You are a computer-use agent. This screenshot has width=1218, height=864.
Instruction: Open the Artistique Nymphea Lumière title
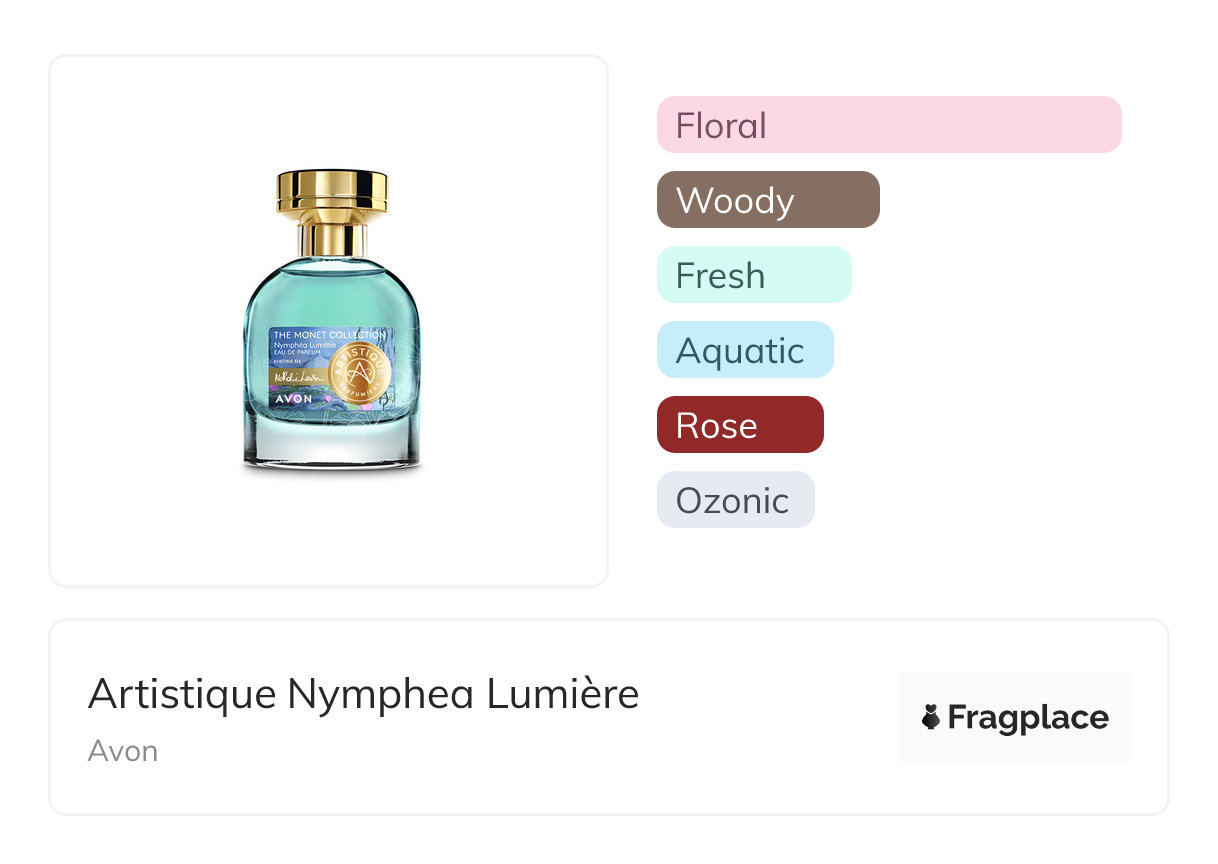[x=363, y=694]
